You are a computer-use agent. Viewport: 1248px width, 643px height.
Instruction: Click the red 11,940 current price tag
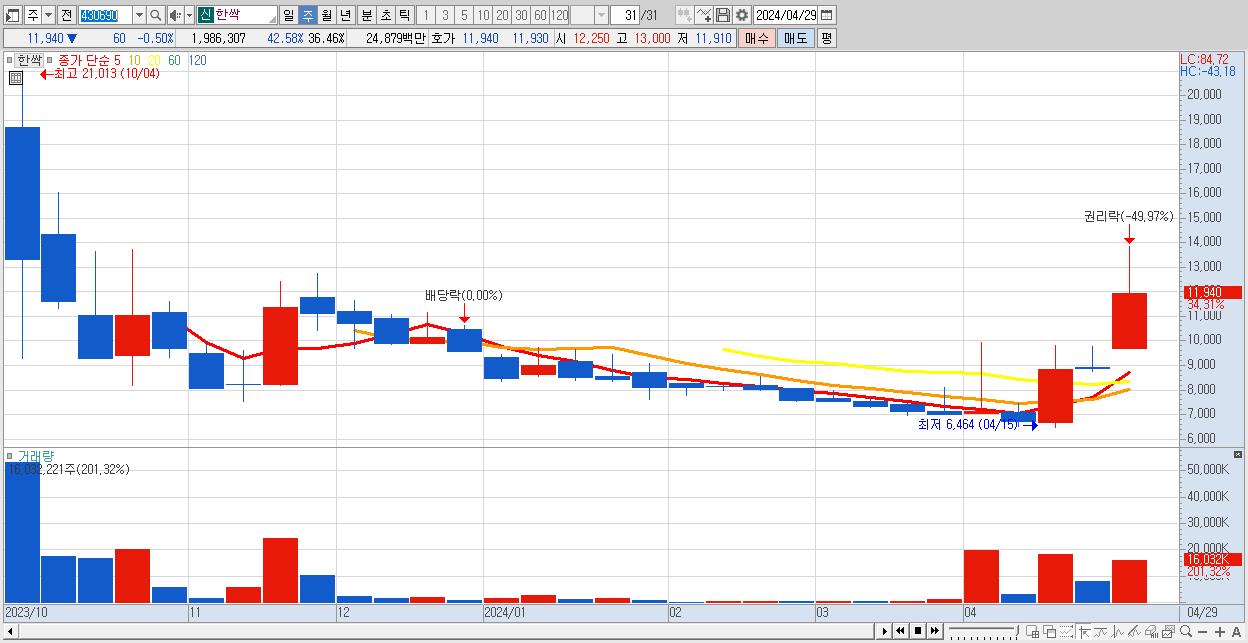tap(1211, 292)
